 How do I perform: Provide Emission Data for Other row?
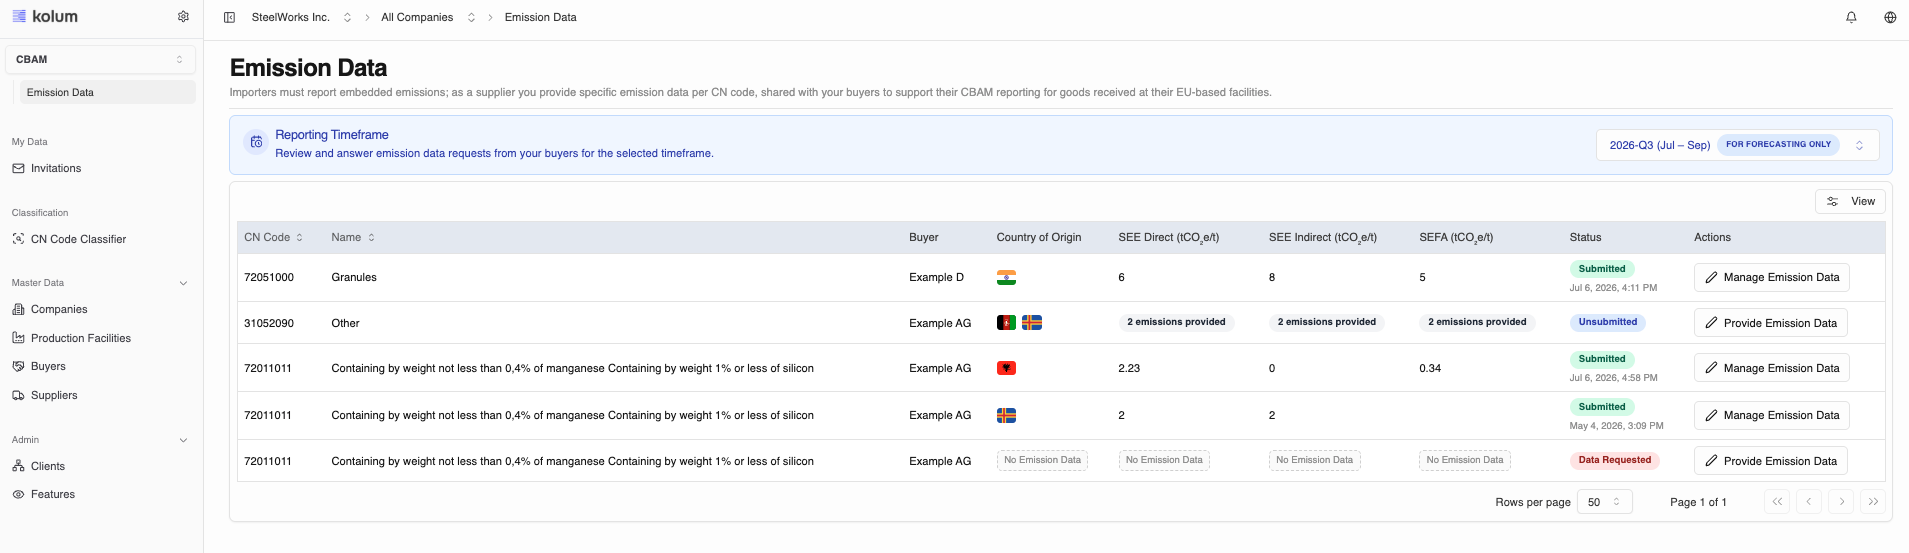[x=1770, y=323]
